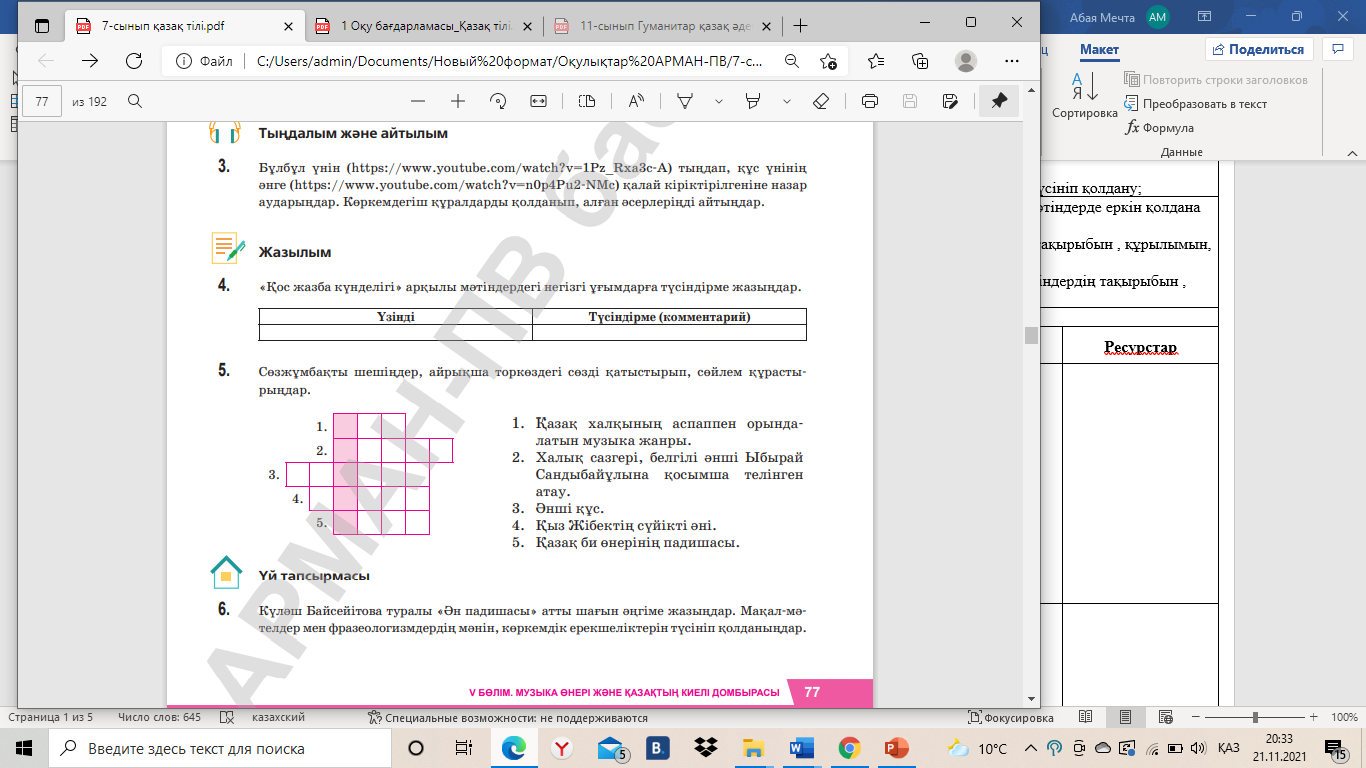Click Word Sort (Сортировка) icon
The width and height of the screenshot is (1366, 768).
1084,95
